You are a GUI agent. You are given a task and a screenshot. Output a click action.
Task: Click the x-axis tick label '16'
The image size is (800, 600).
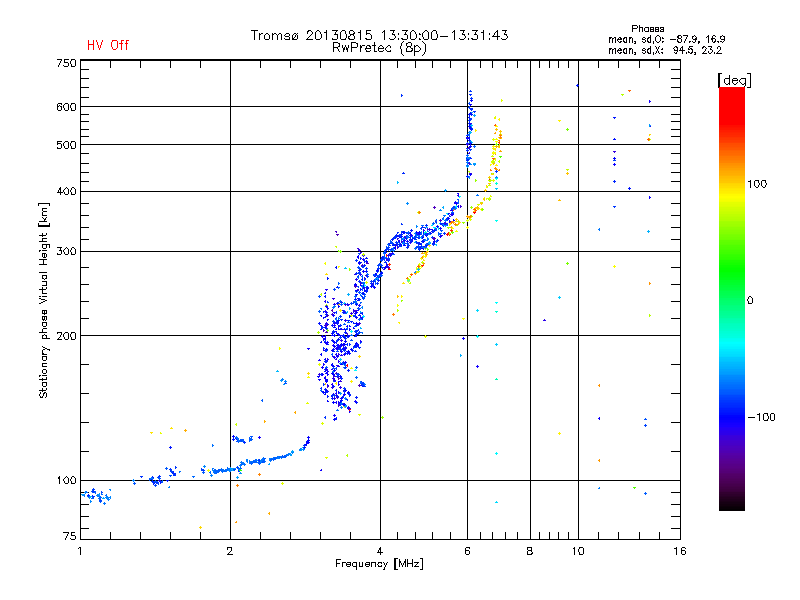680,551
